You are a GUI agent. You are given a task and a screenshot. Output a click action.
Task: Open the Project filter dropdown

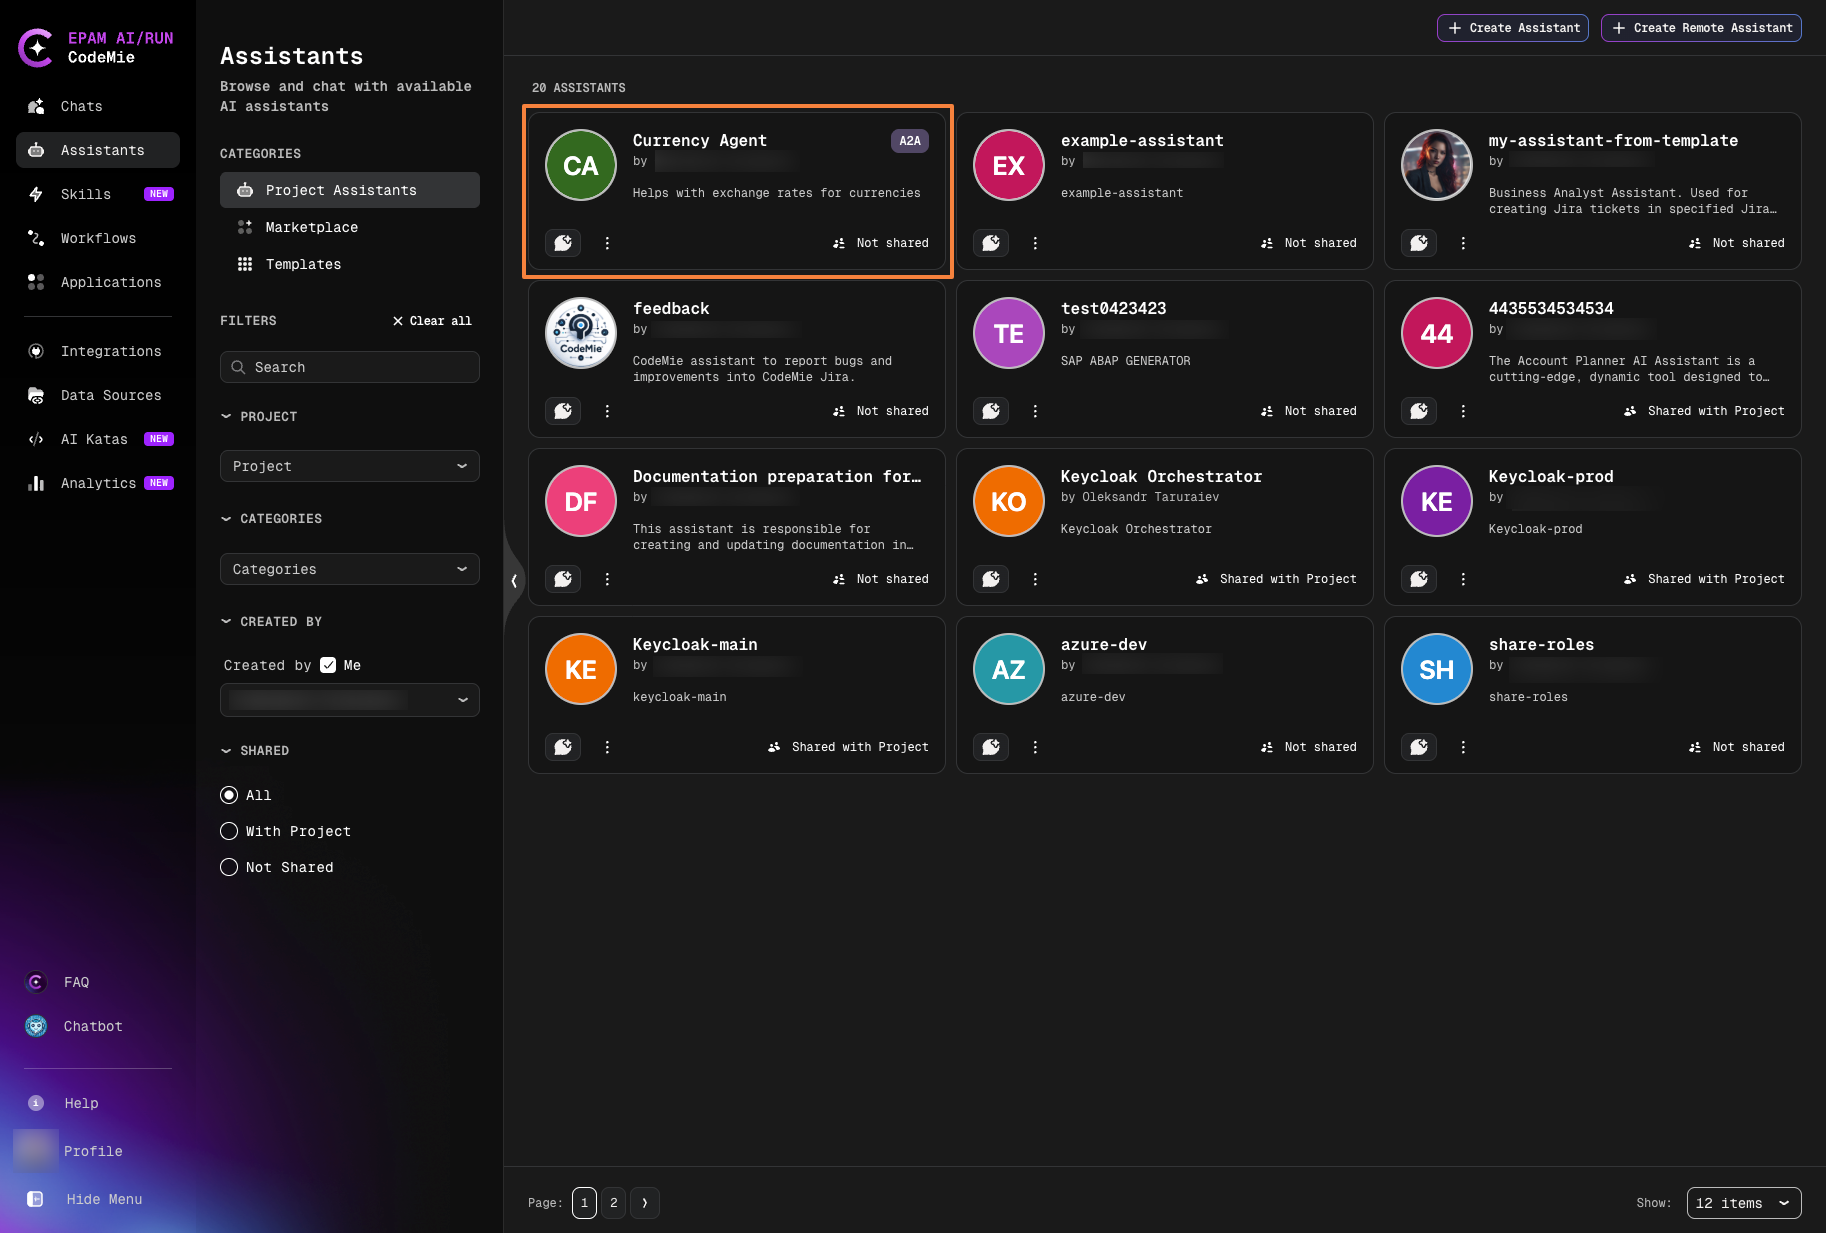(349, 466)
